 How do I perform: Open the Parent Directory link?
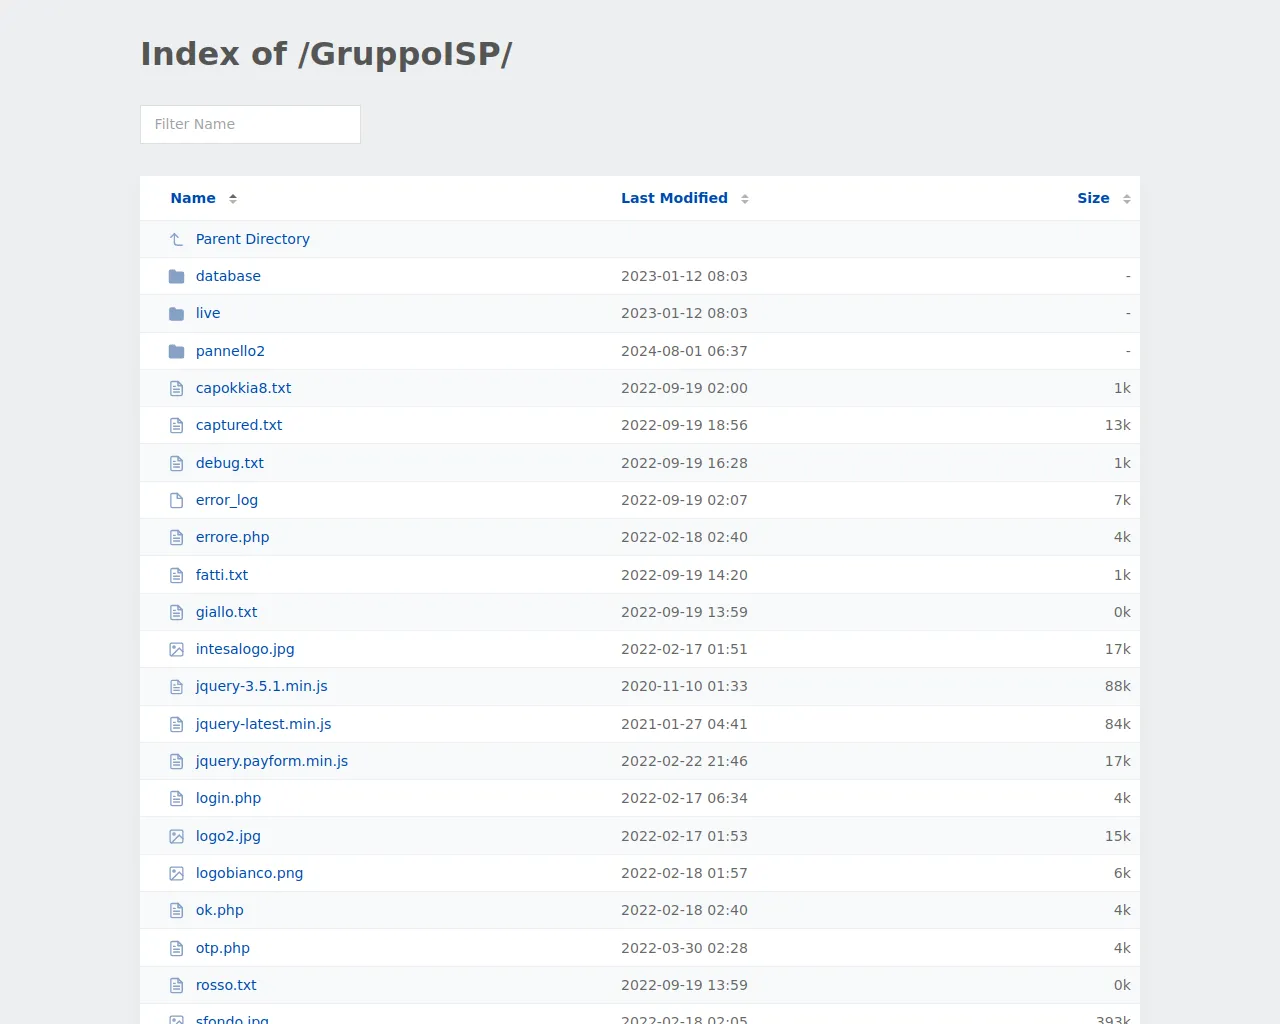(x=252, y=239)
